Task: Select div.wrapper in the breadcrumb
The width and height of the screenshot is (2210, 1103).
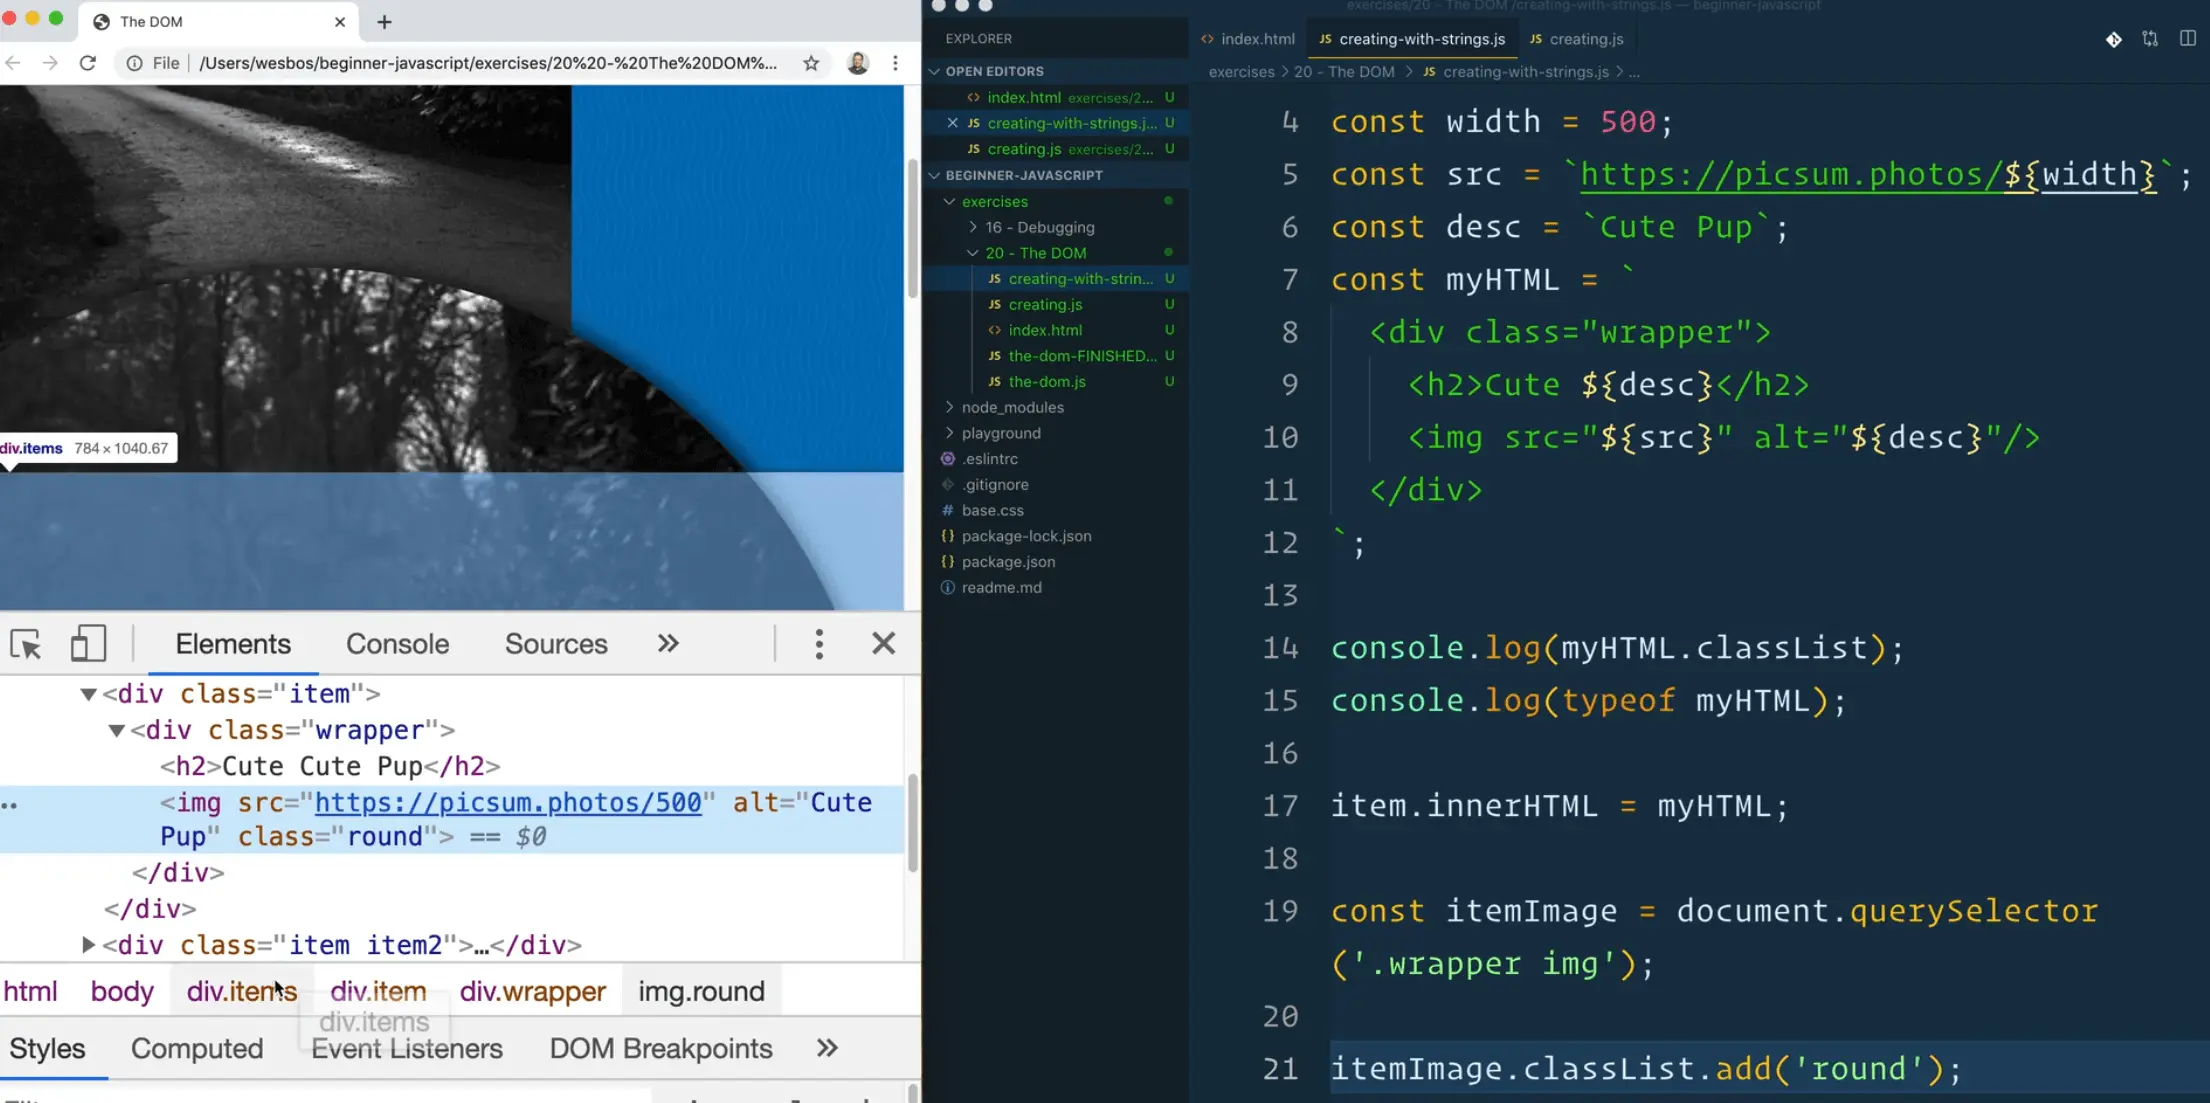Action: tap(532, 992)
